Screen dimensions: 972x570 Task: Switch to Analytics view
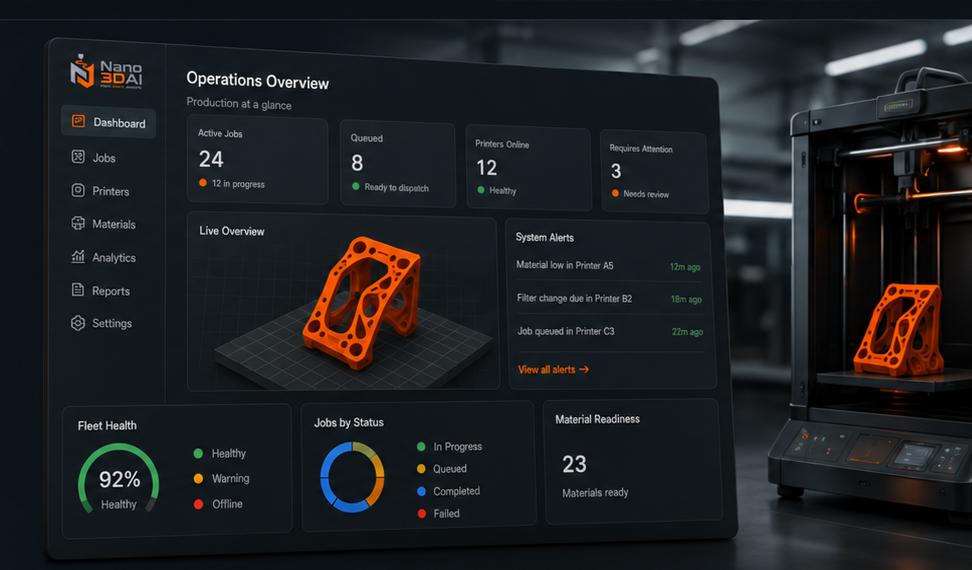pyautogui.click(x=114, y=258)
